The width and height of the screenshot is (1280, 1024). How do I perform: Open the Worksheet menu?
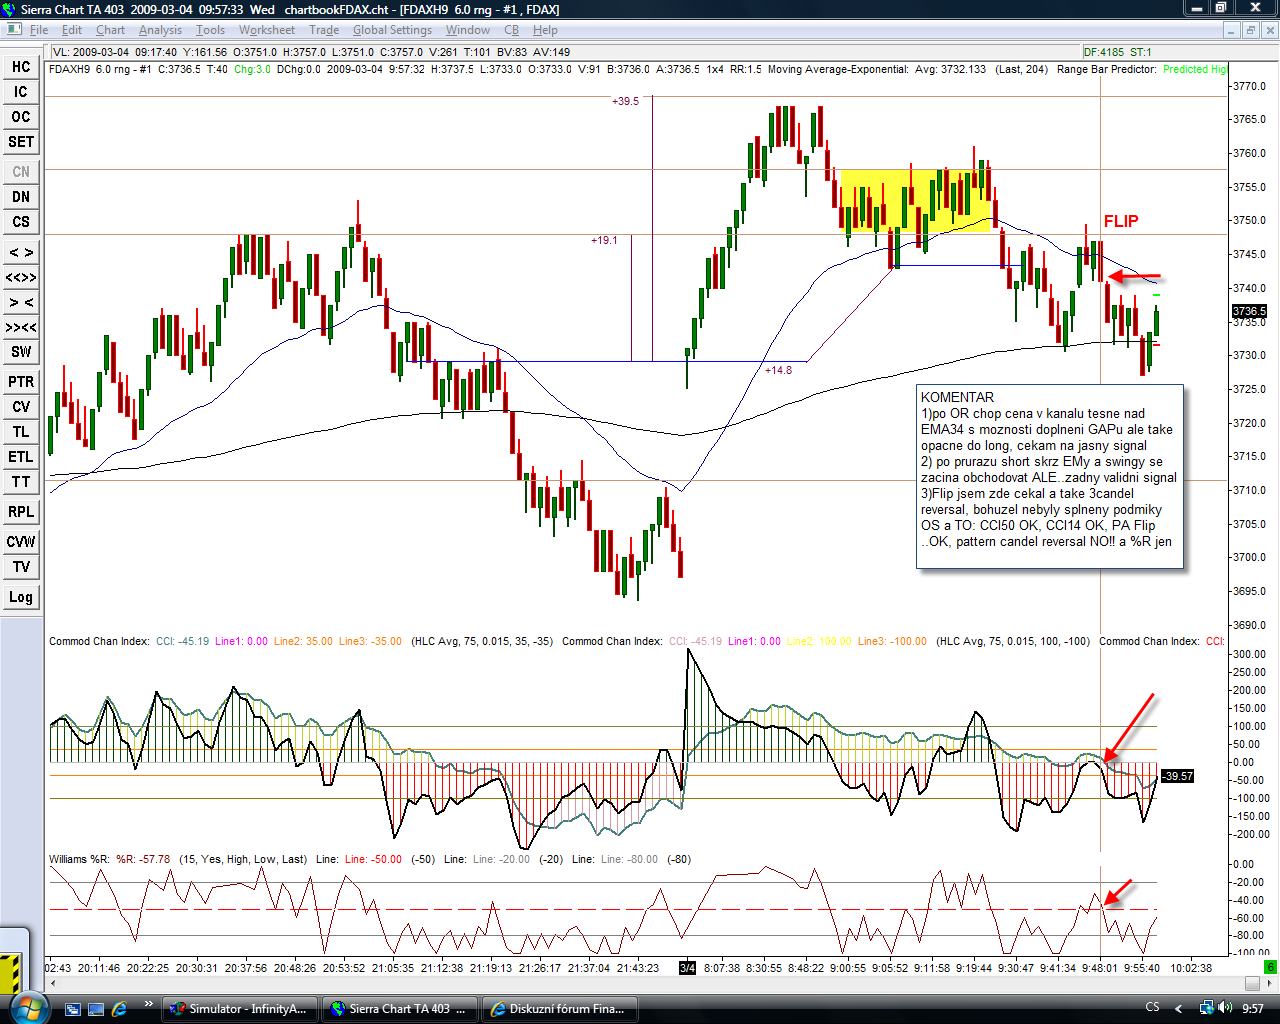coord(267,30)
